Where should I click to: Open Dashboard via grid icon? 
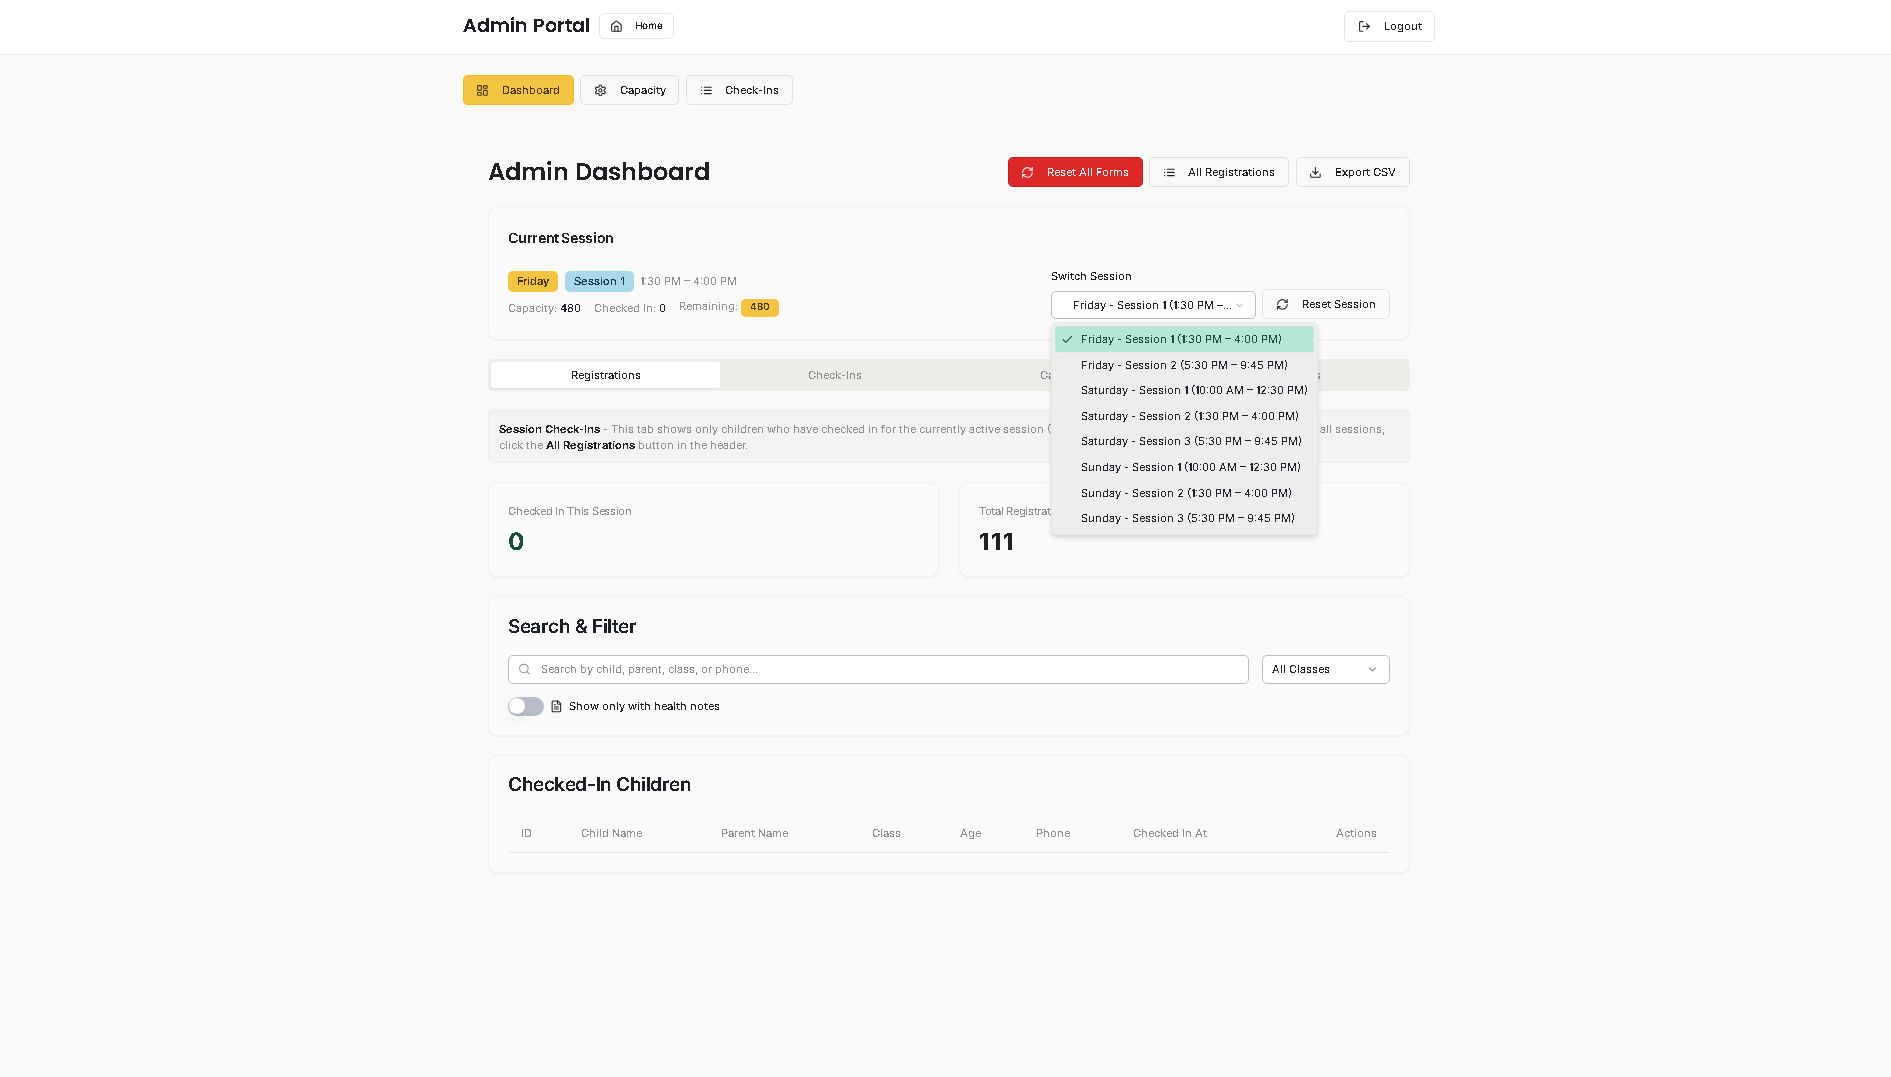[482, 91]
